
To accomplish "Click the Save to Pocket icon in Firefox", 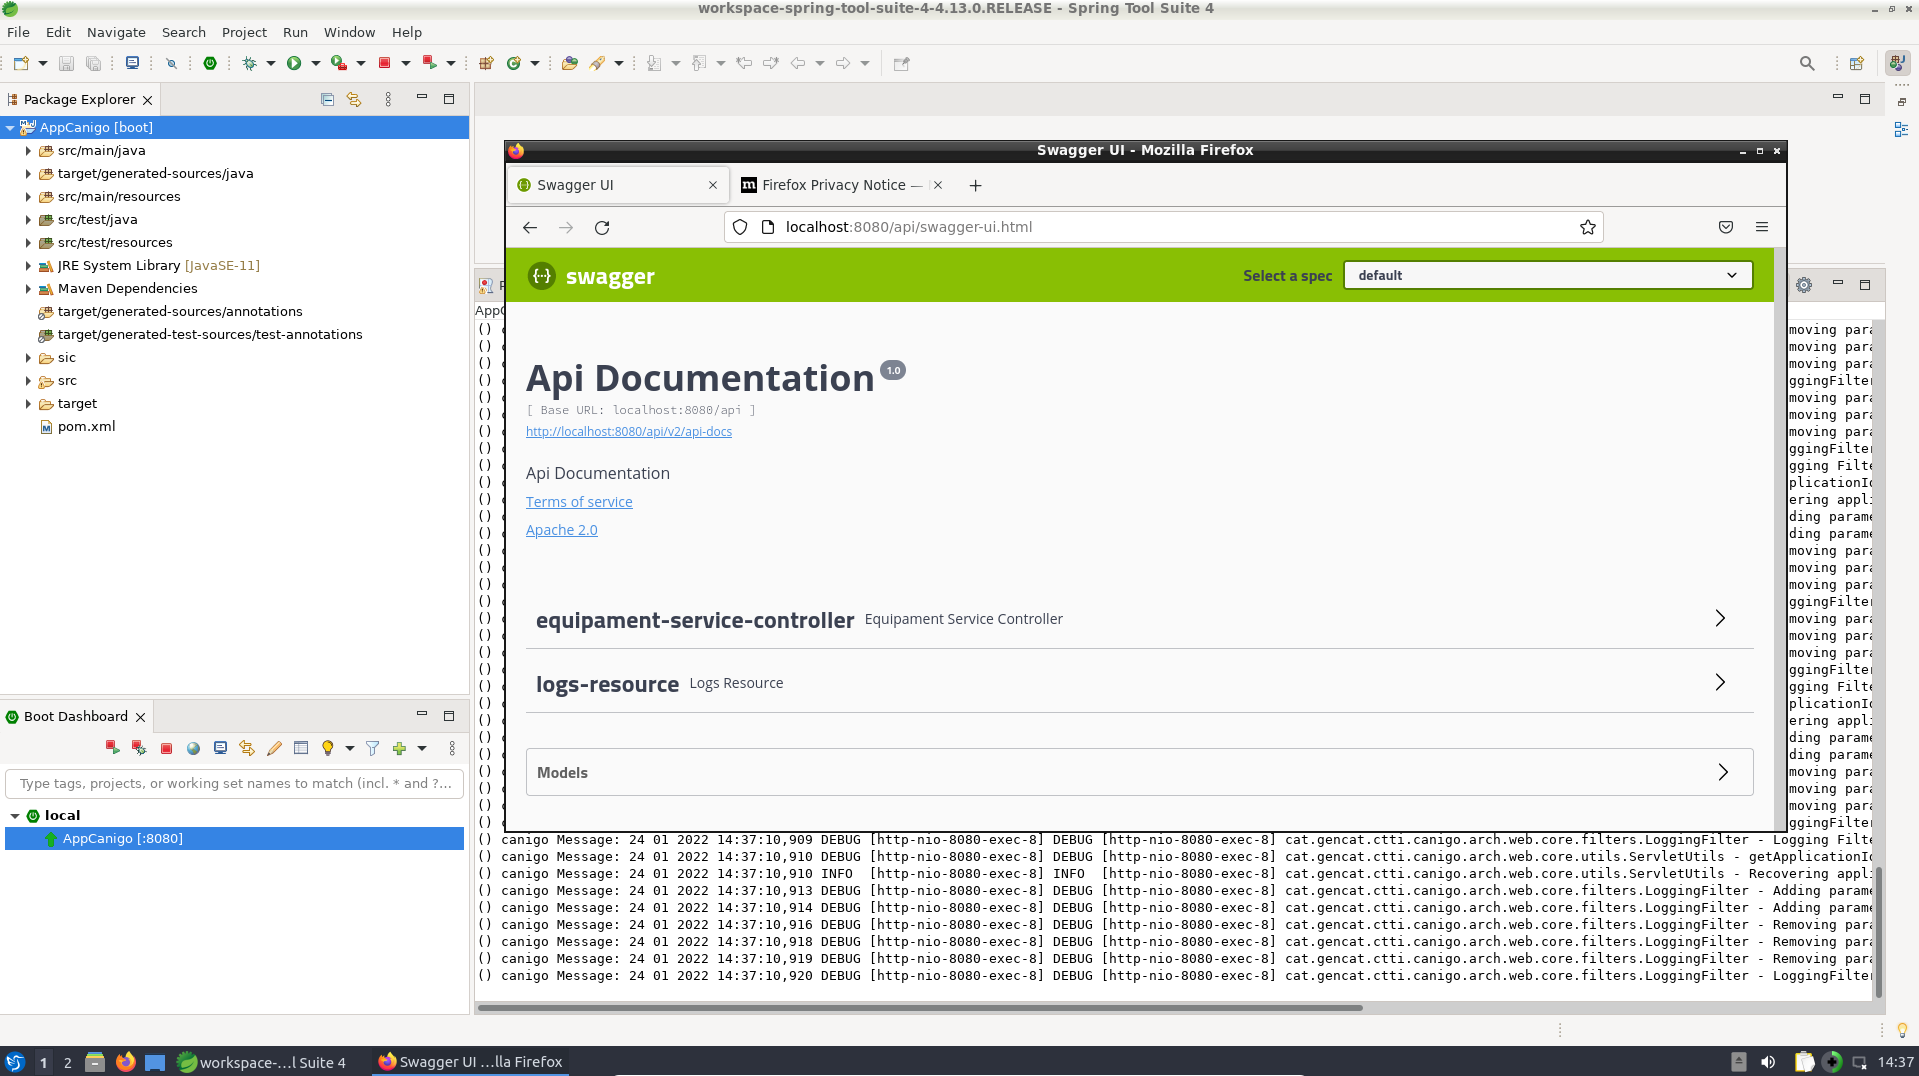I will point(1726,227).
